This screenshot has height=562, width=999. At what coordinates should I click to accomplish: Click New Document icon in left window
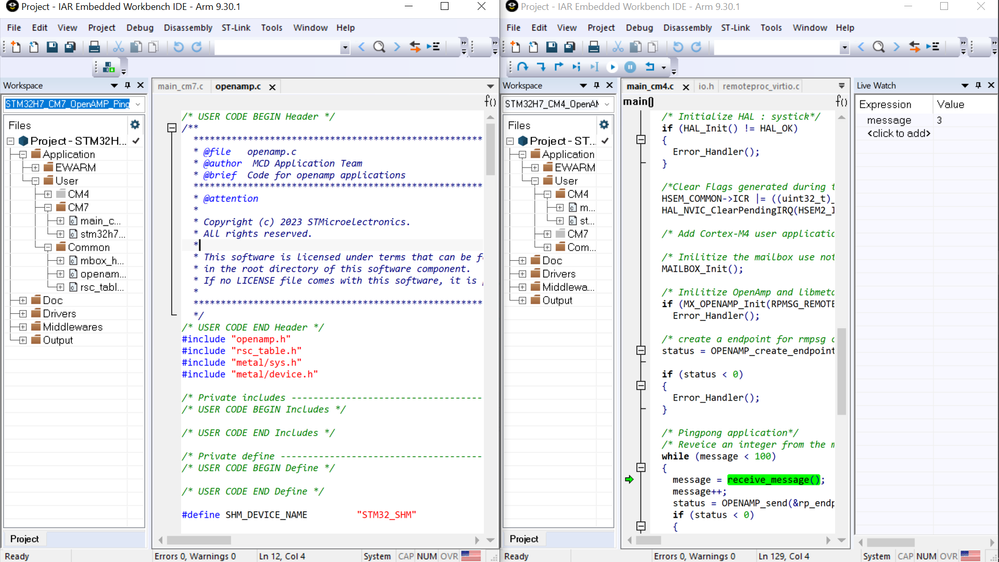(16, 47)
